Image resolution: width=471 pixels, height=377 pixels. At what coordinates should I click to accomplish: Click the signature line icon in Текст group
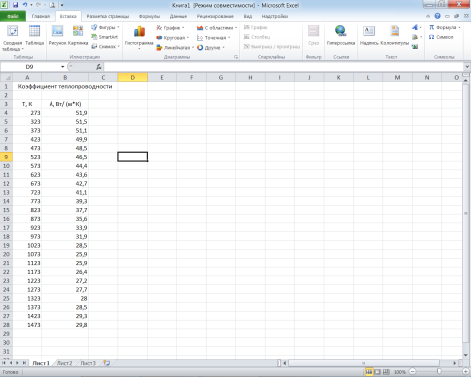416,37
